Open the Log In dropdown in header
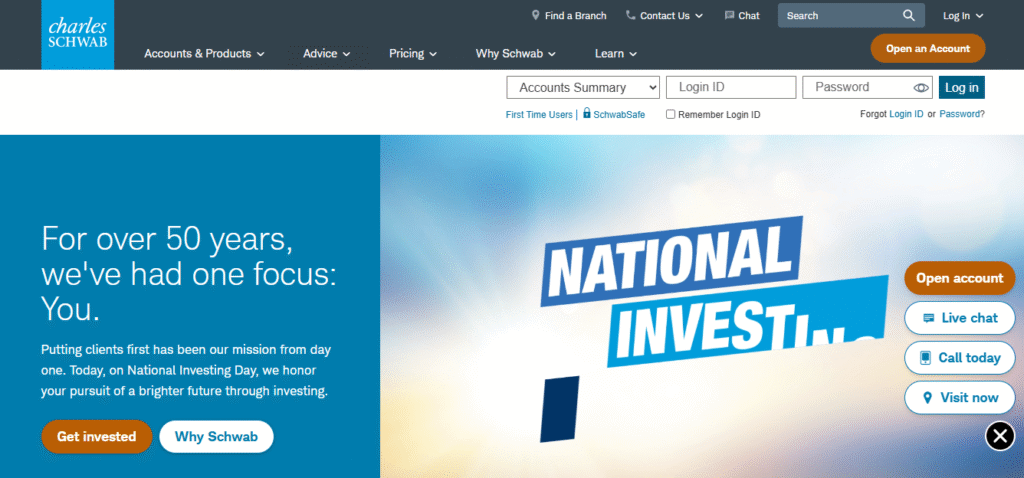 tap(963, 16)
